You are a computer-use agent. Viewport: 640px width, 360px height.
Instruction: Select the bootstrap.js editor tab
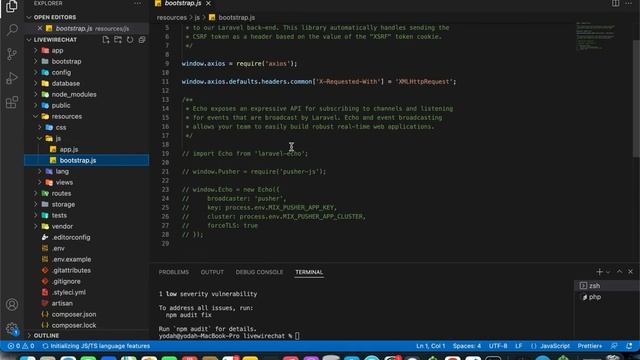[x=182, y=3]
